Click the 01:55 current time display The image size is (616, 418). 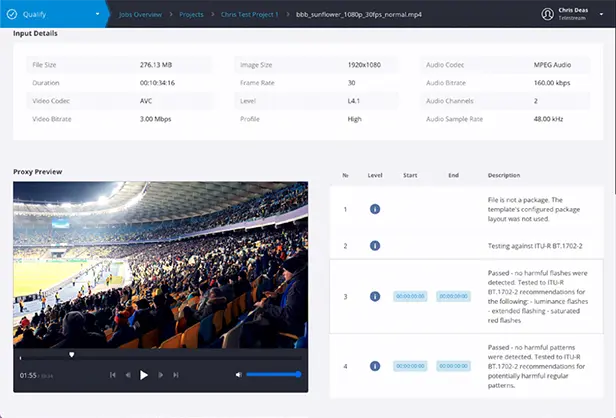click(28, 376)
